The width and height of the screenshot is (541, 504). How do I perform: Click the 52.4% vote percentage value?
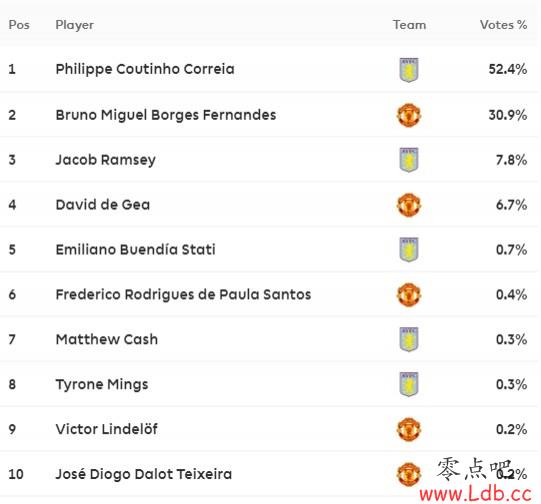[508, 69]
